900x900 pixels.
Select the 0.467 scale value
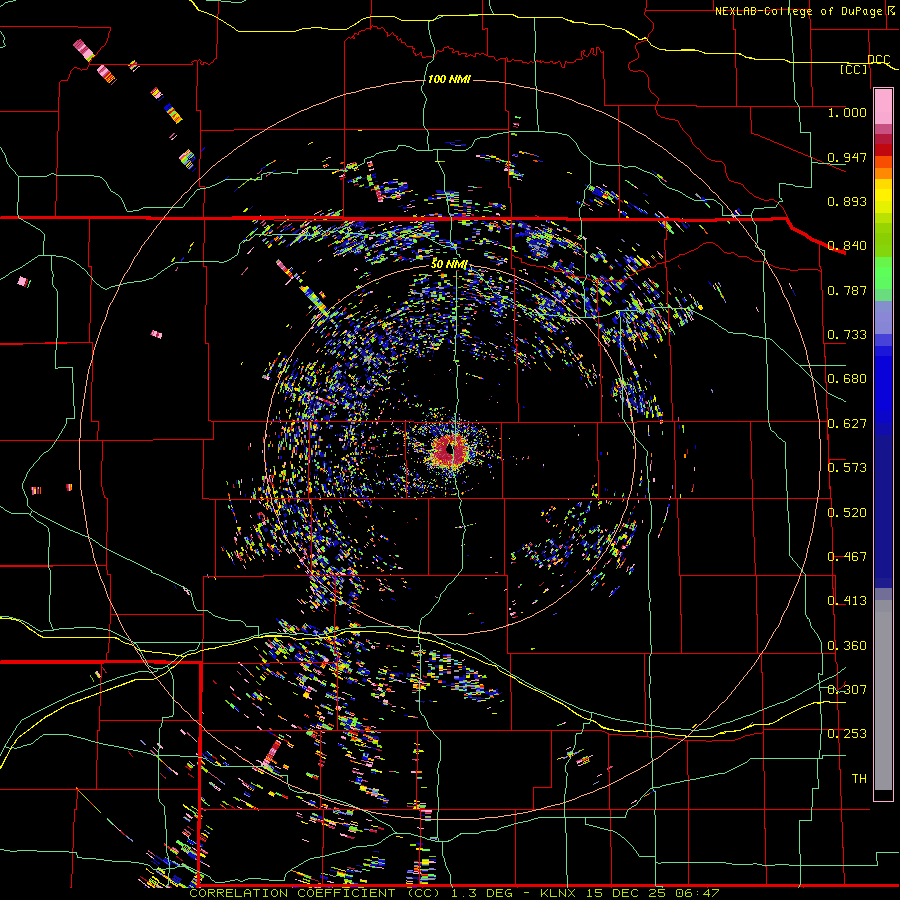[x=847, y=556]
